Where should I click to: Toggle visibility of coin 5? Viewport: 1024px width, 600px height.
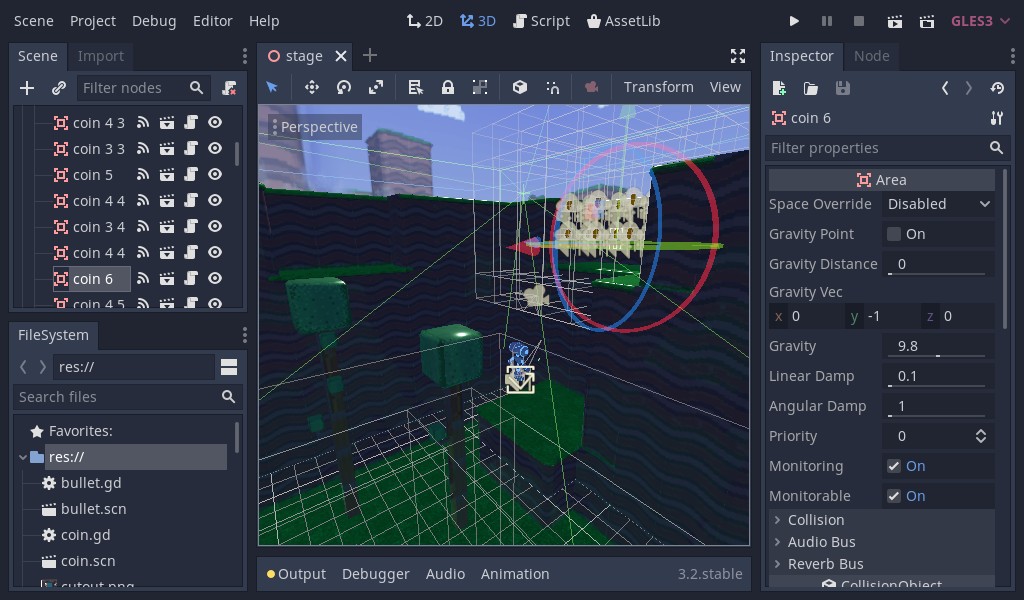(x=215, y=174)
